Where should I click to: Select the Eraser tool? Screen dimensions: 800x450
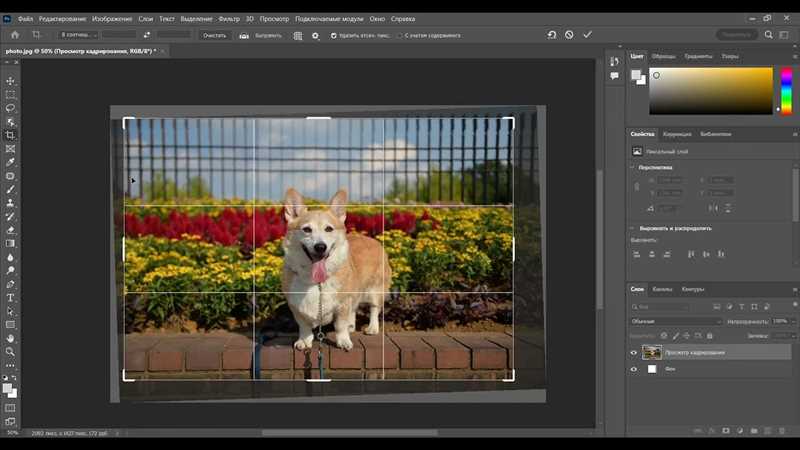click(10, 230)
